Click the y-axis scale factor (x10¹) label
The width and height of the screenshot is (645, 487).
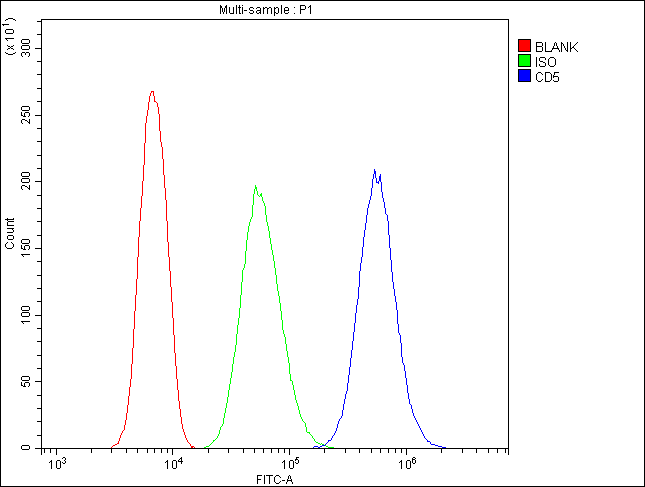(9, 36)
